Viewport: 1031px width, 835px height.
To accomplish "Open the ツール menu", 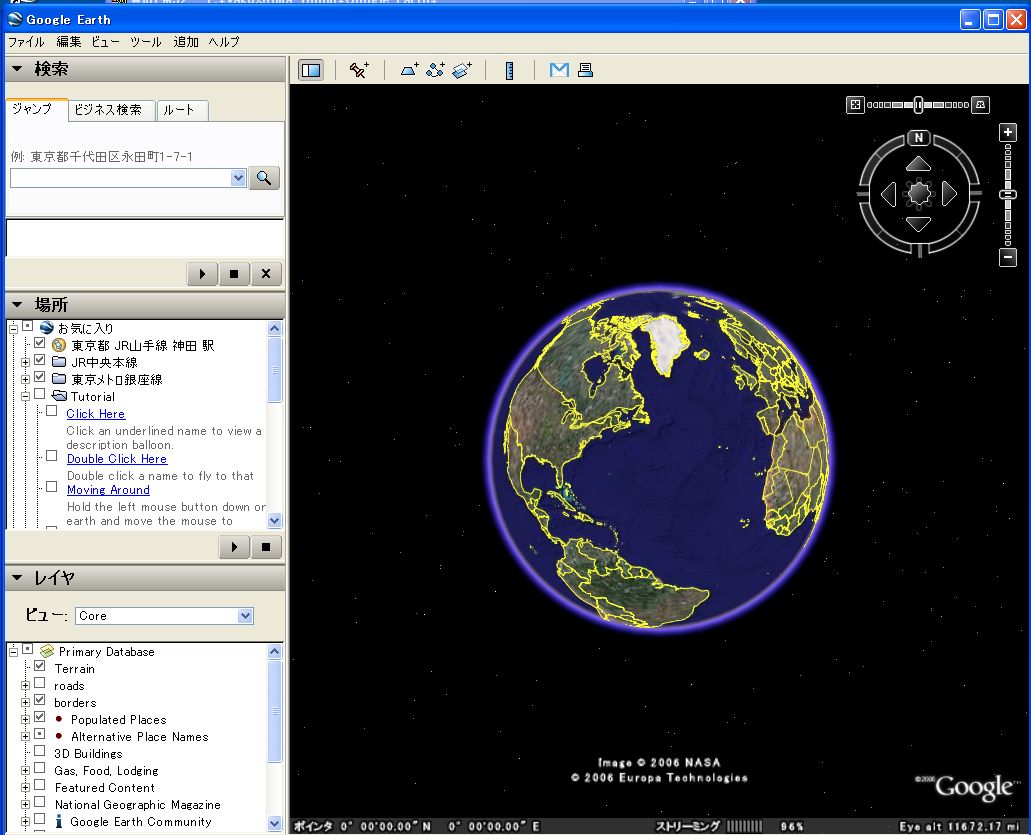I will pos(145,41).
